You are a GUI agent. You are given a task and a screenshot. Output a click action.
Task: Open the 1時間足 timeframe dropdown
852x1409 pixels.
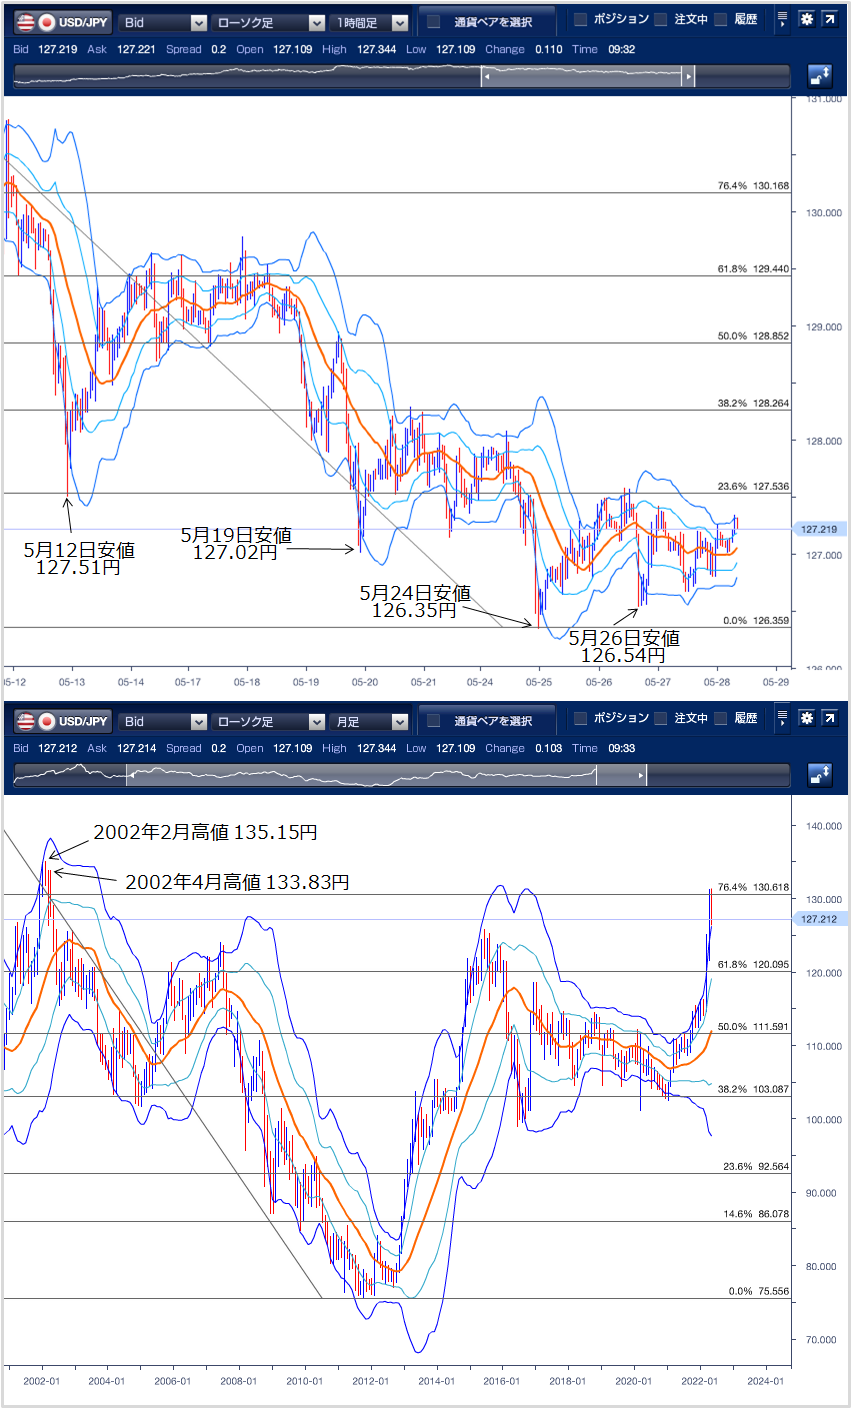tap(370, 22)
